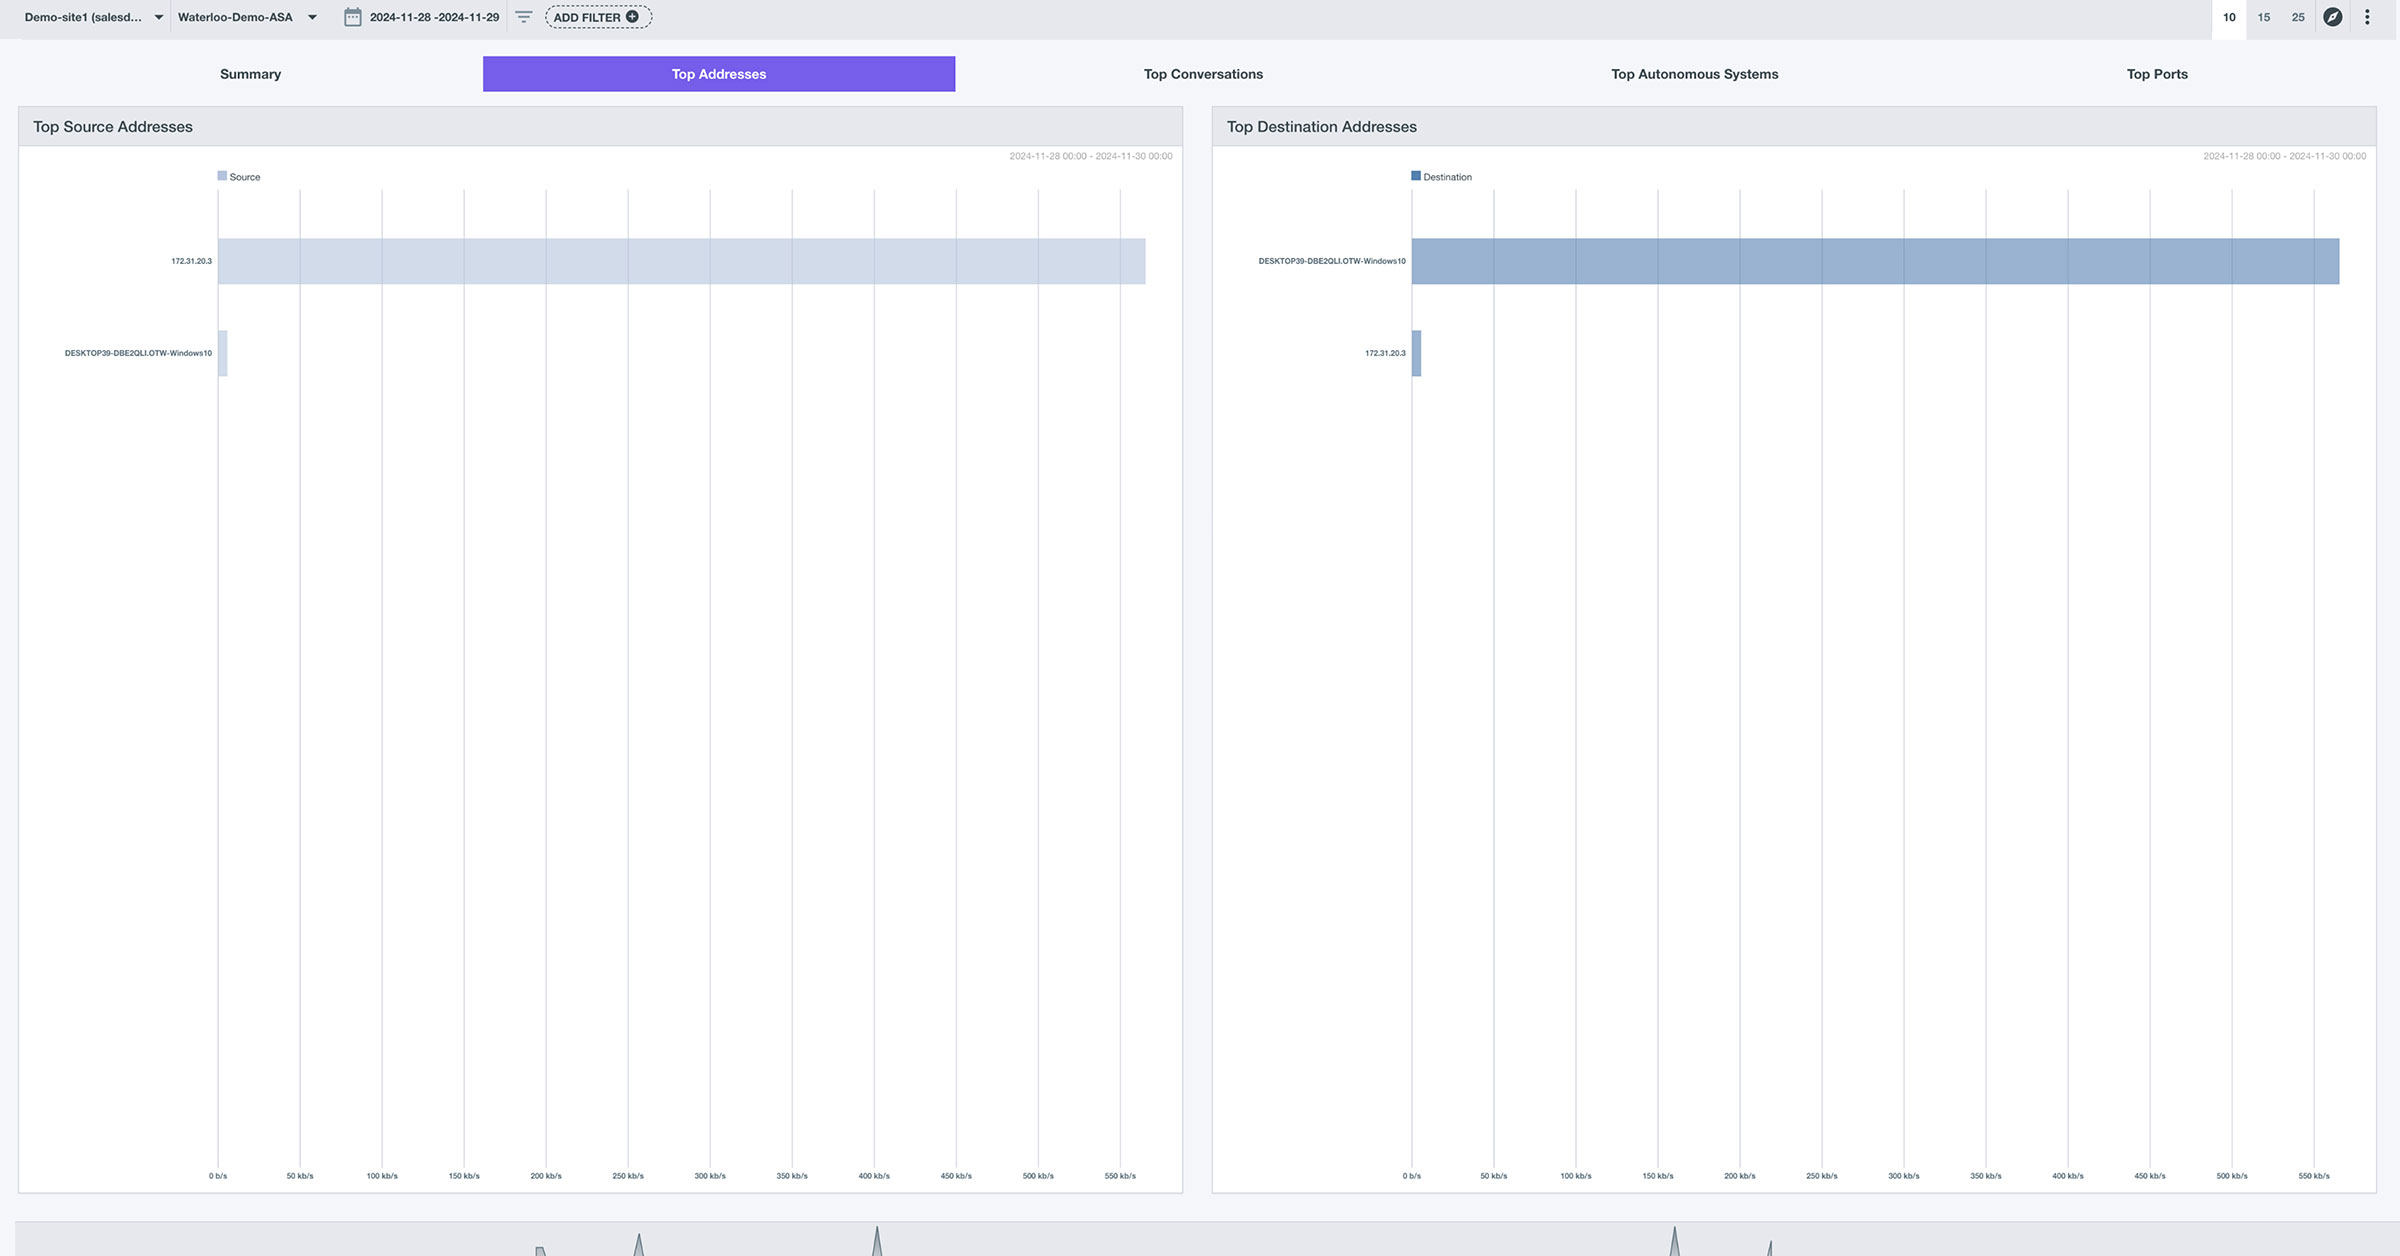Viewport: 2400px width, 1256px height.
Task: Open the calendar date picker icon
Action: point(352,17)
